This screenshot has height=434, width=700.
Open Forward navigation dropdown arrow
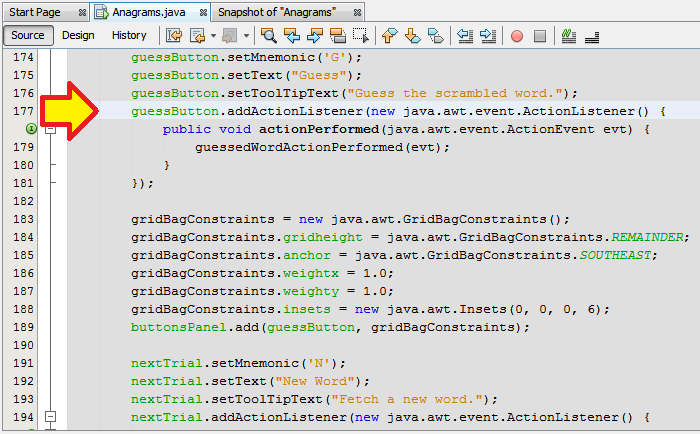coord(246,36)
